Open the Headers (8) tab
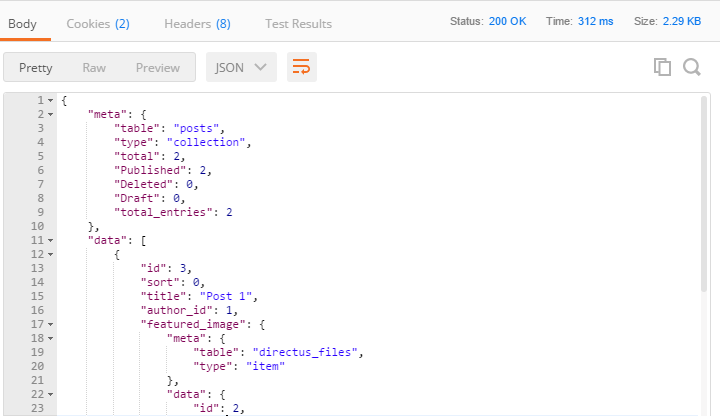 [197, 24]
